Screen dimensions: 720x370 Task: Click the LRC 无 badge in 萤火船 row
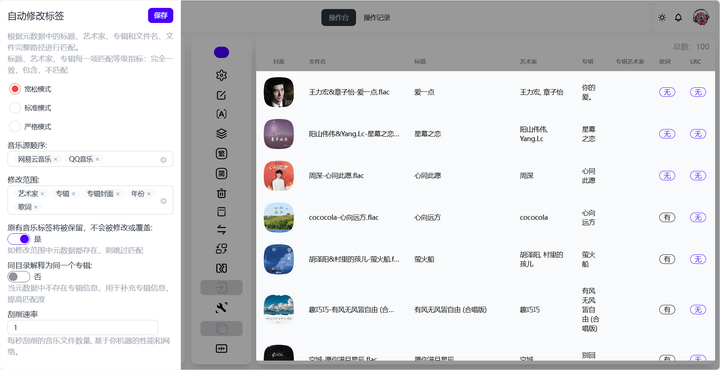[698, 259]
